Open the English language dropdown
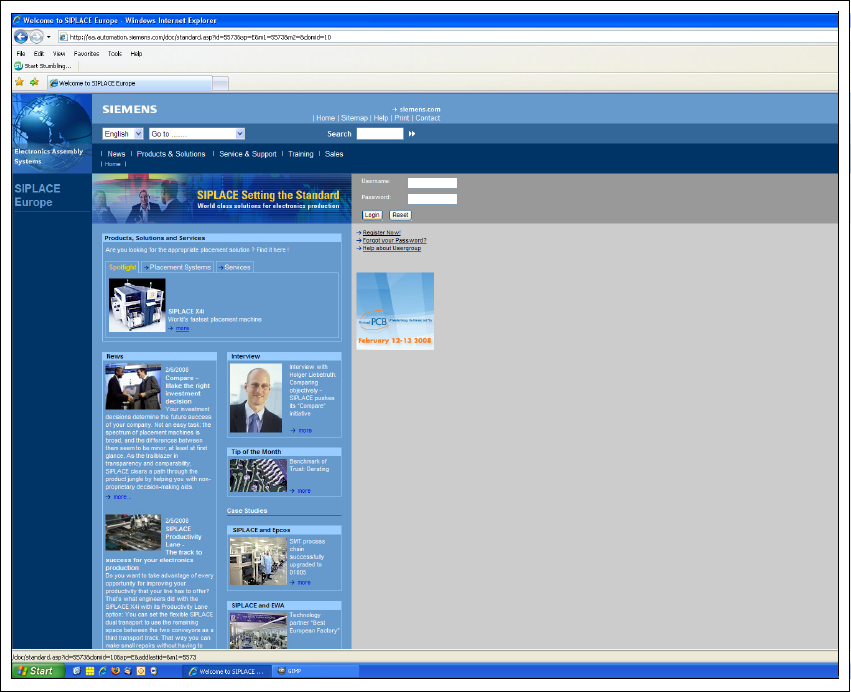851x692 pixels. click(123, 134)
